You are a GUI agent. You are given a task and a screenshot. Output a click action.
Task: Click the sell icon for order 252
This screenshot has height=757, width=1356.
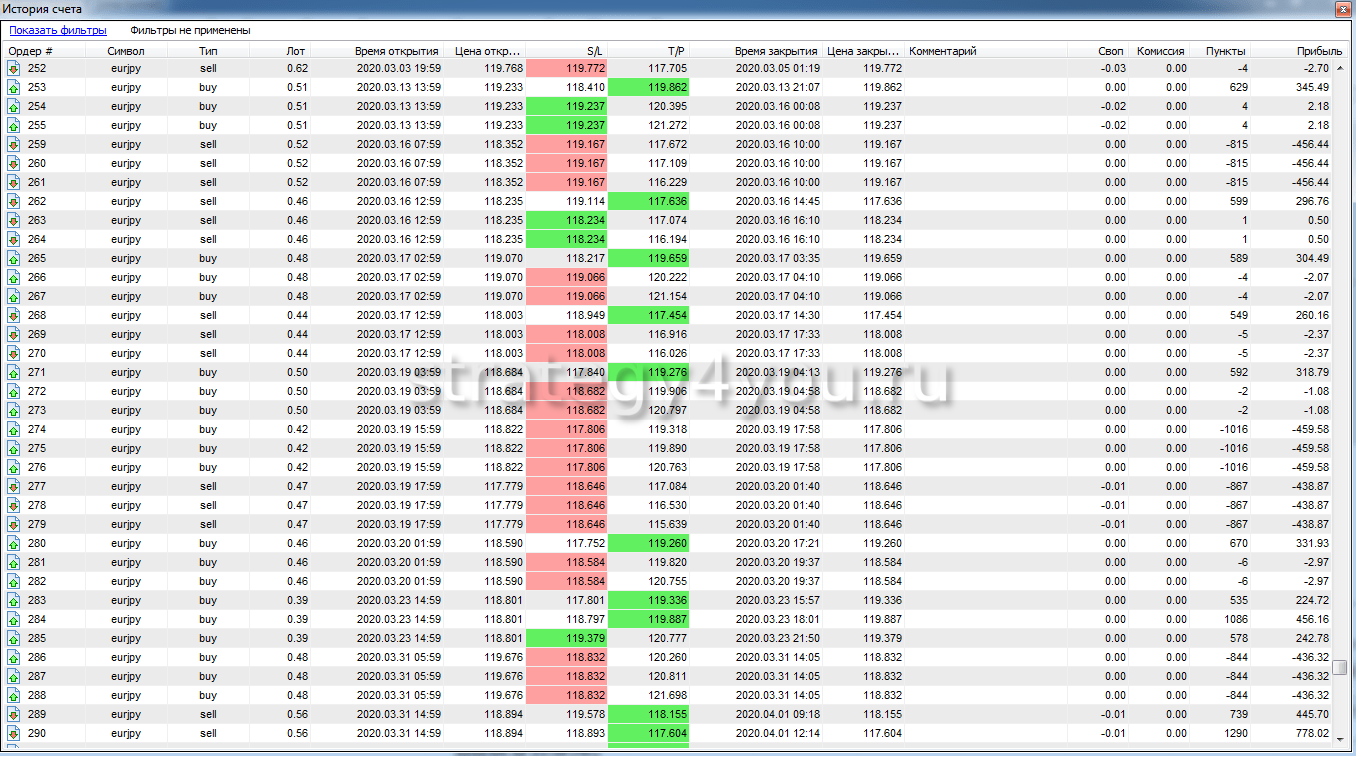14,68
